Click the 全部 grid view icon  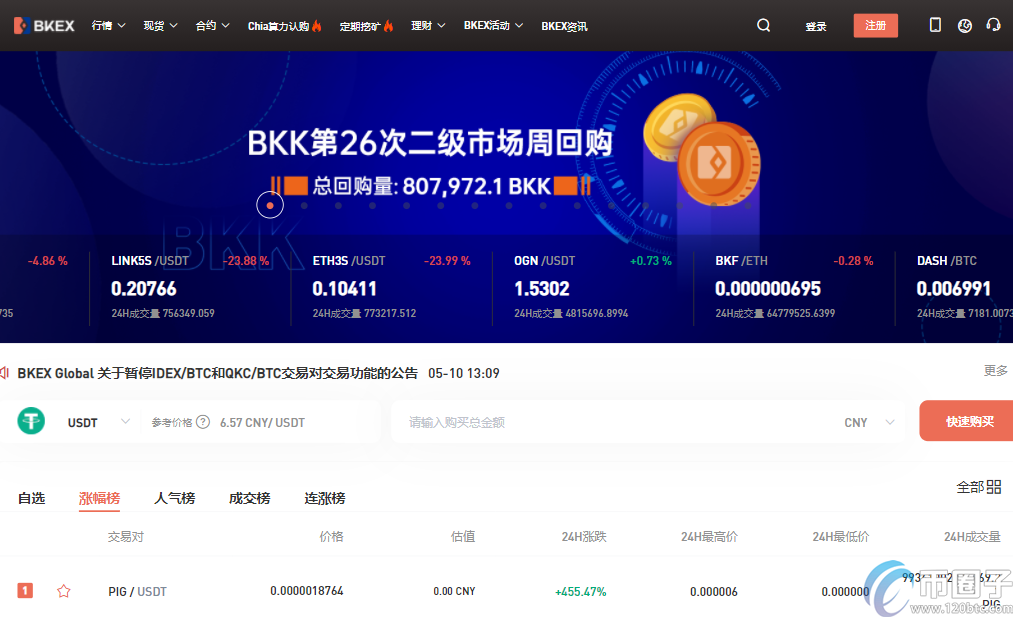993,487
